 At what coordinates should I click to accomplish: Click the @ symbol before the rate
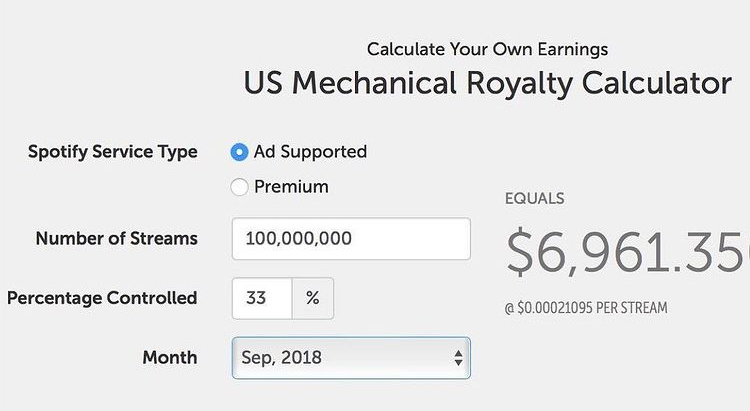tap(510, 307)
